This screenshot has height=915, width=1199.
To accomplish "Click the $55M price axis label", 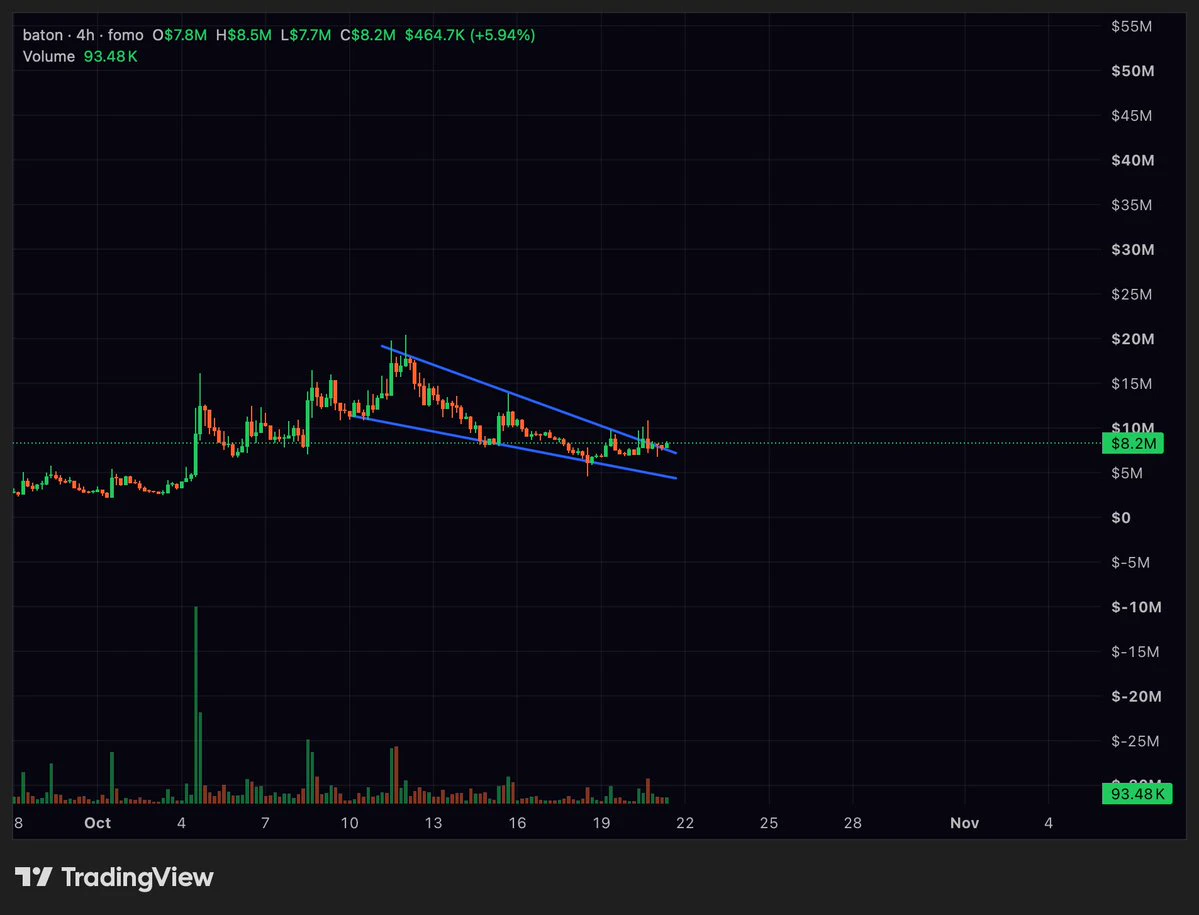I will 1132,26.
